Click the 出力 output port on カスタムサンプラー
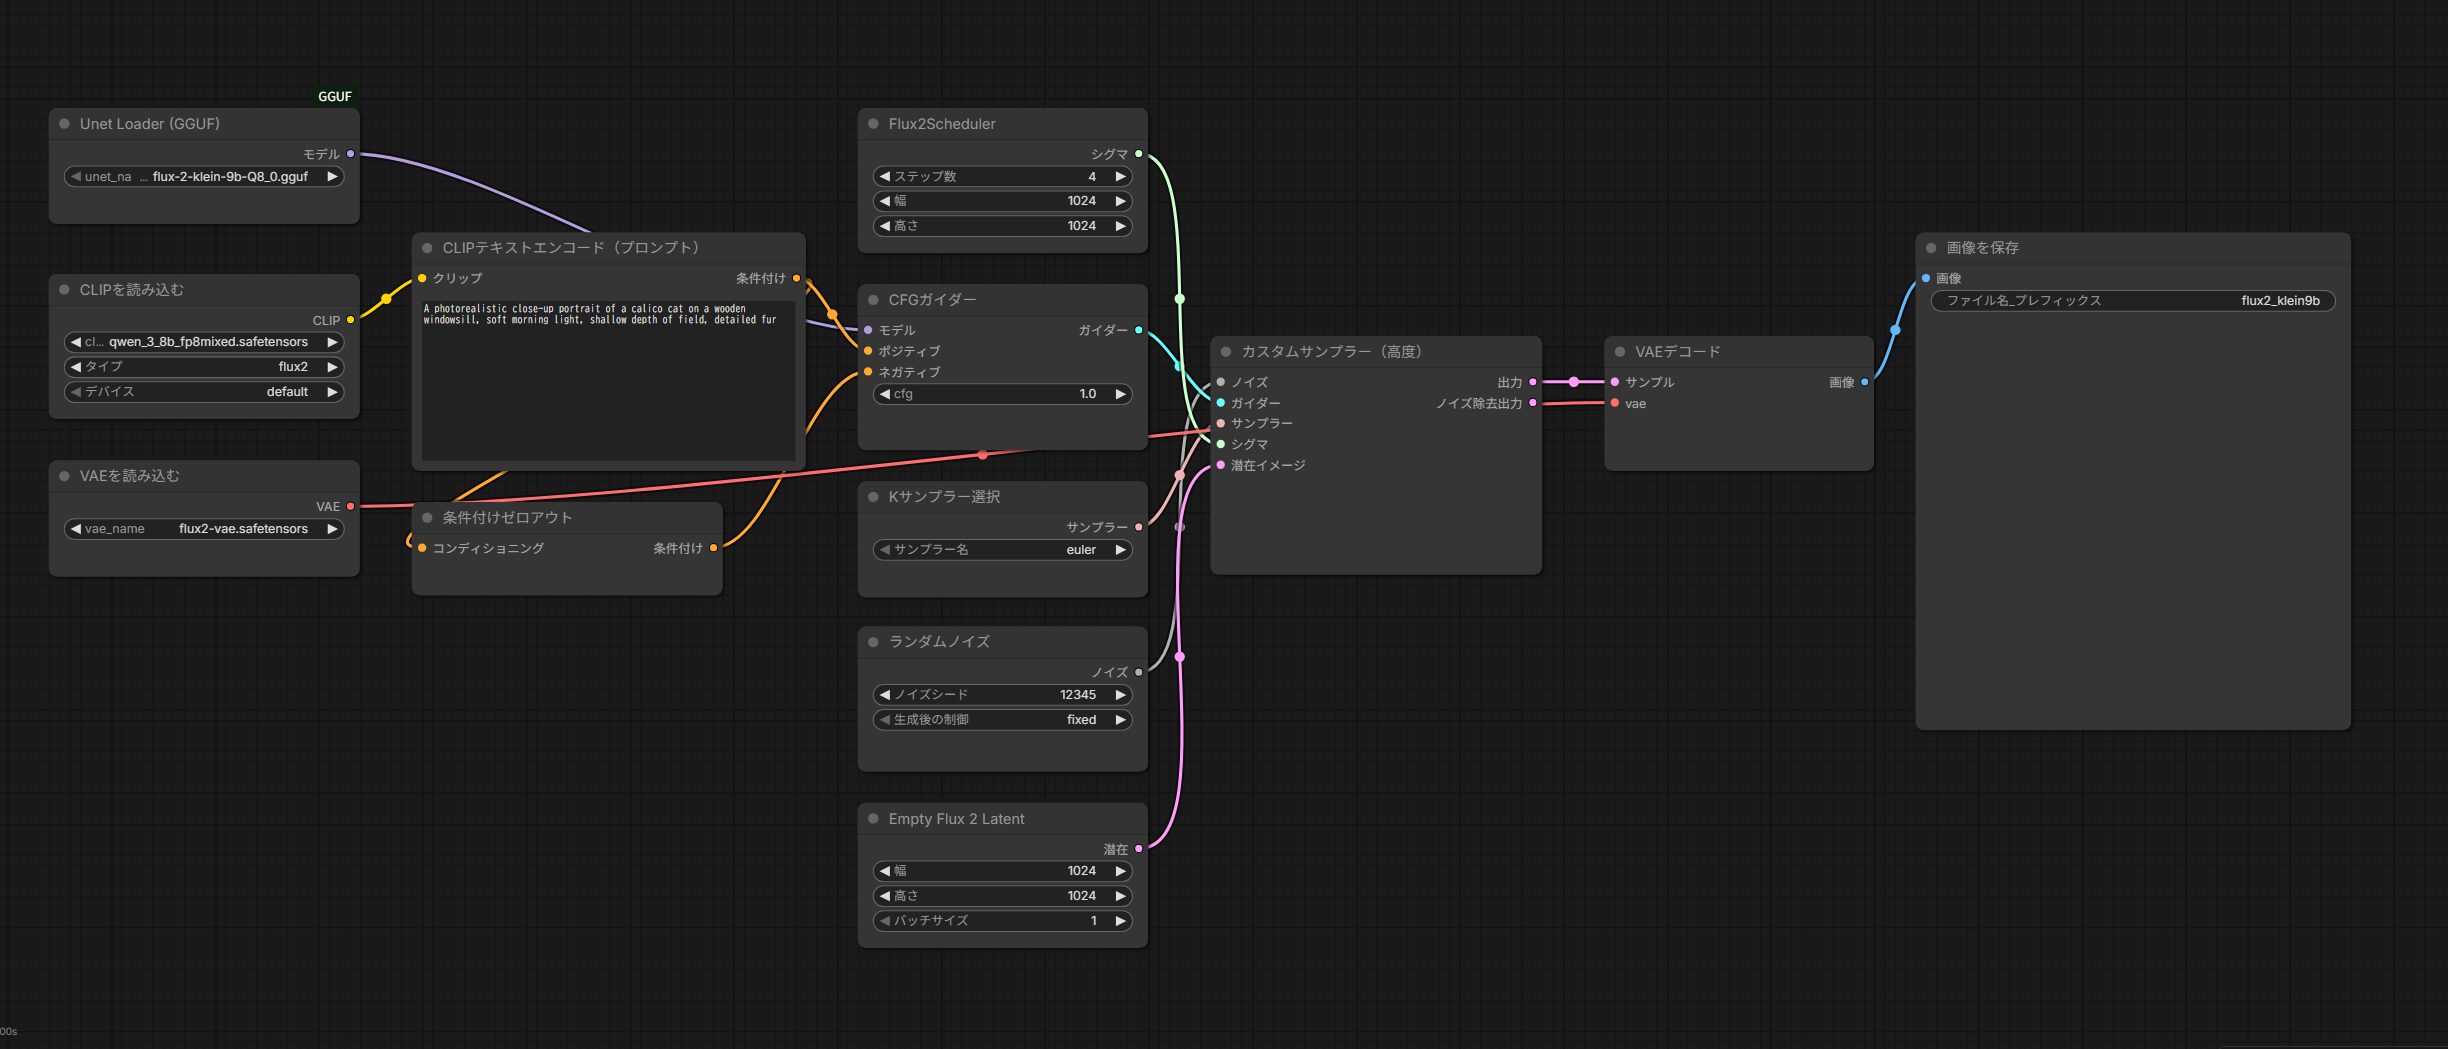This screenshot has height=1049, width=2448. point(1532,382)
